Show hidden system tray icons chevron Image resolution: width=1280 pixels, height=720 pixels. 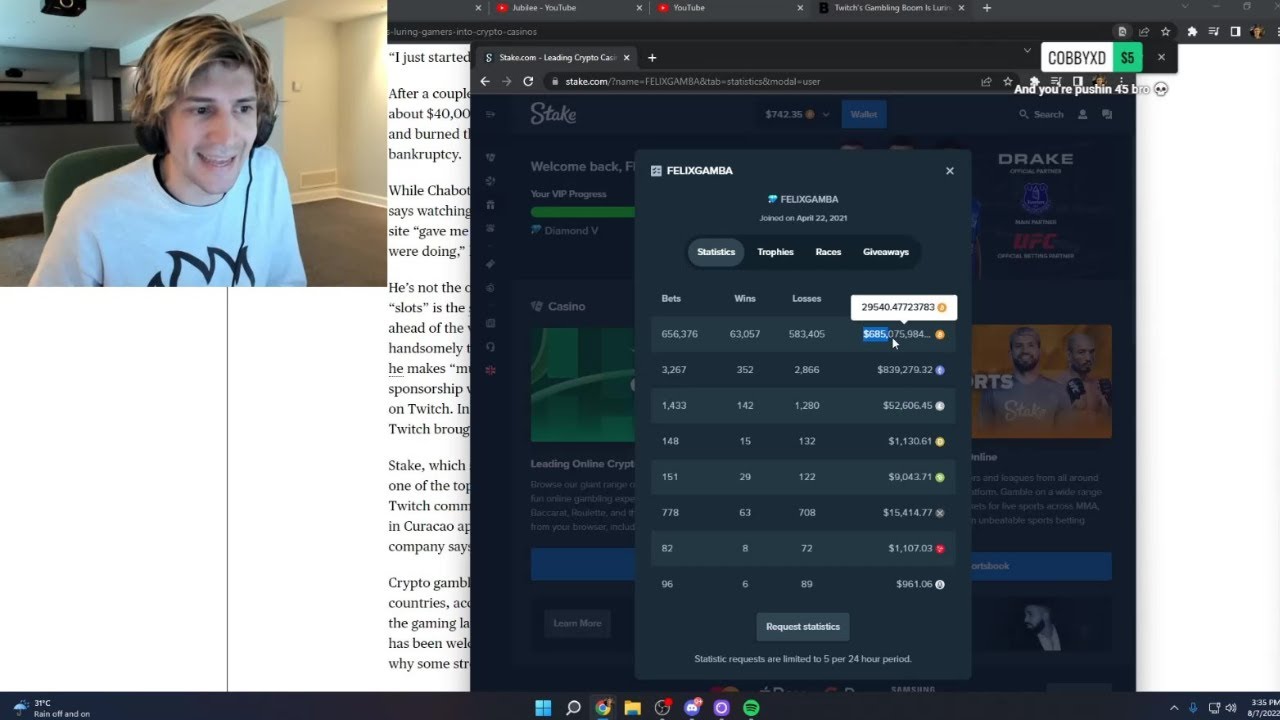click(1174, 708)
